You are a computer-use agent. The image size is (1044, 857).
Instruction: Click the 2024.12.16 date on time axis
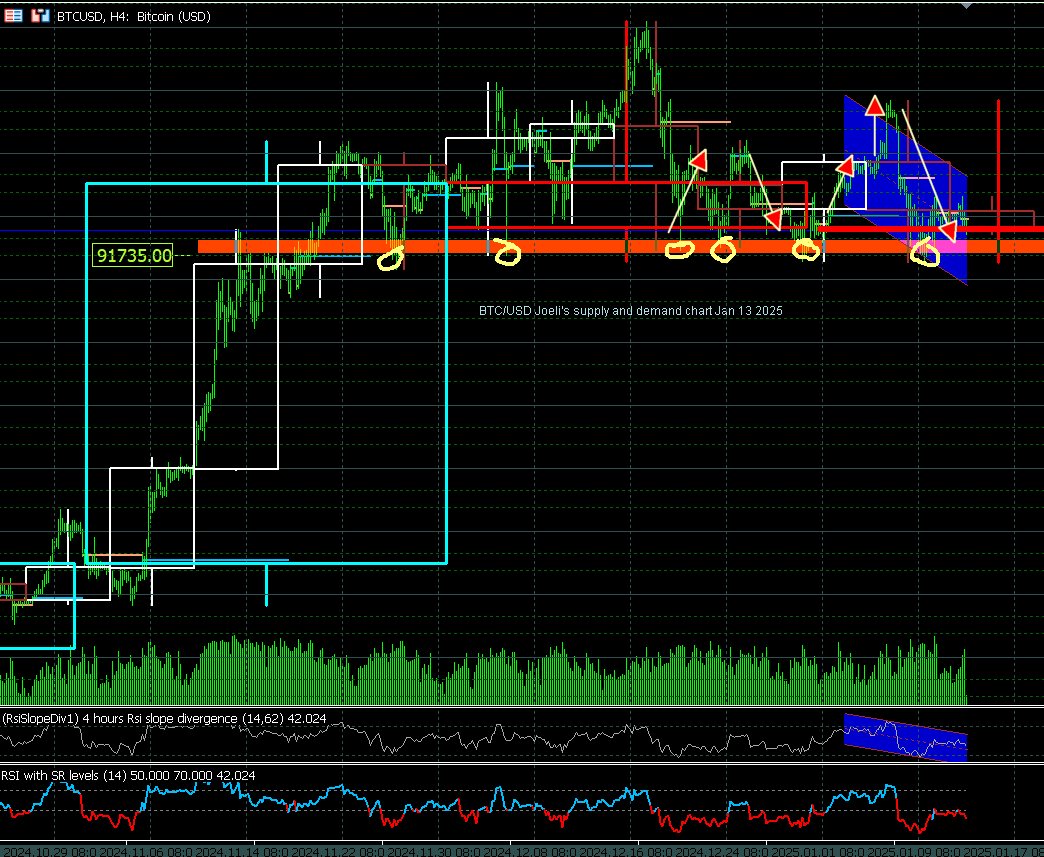click(x=627, y=851)
